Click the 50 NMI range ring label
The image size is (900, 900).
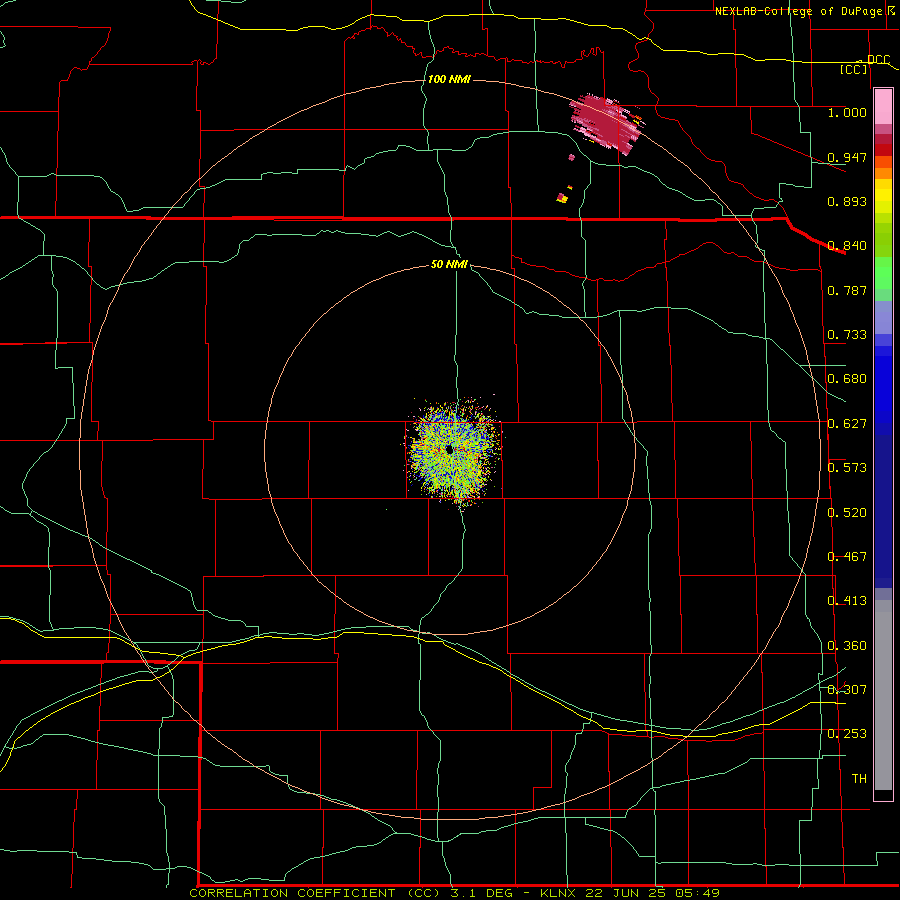point(449,264)
